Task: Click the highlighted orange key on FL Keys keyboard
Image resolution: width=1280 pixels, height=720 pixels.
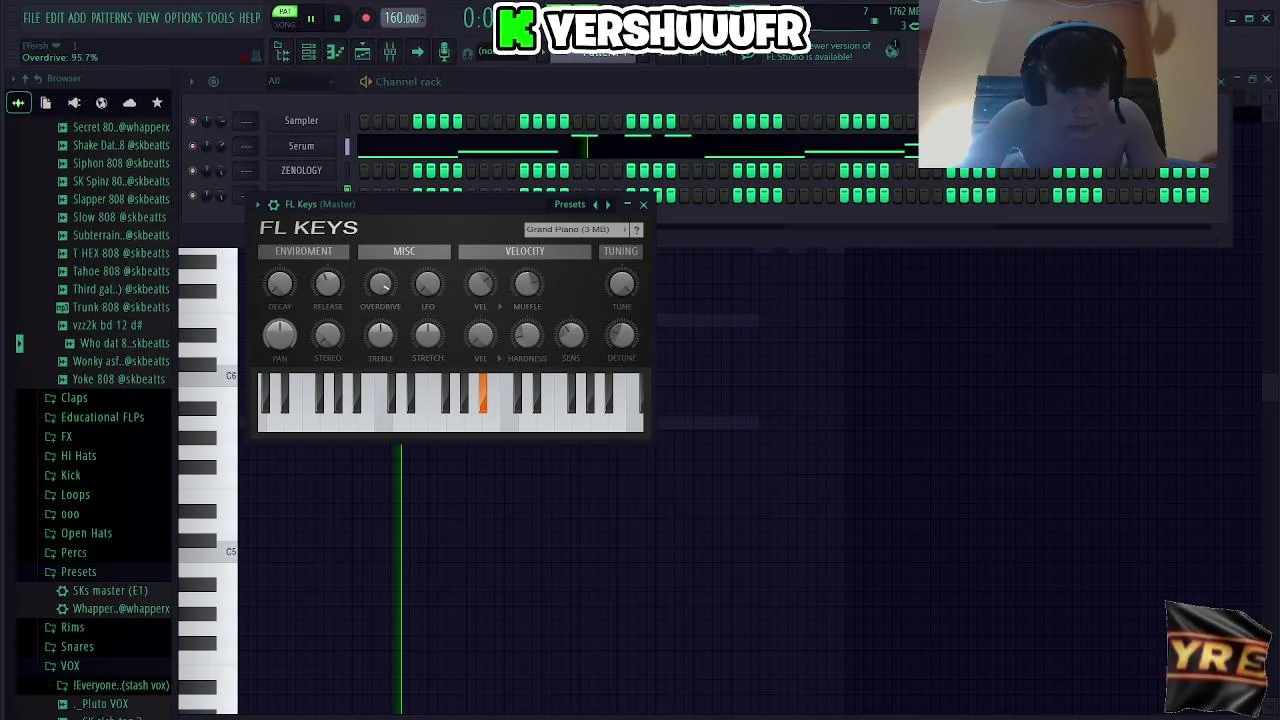Action: click(x=483, y=392)
